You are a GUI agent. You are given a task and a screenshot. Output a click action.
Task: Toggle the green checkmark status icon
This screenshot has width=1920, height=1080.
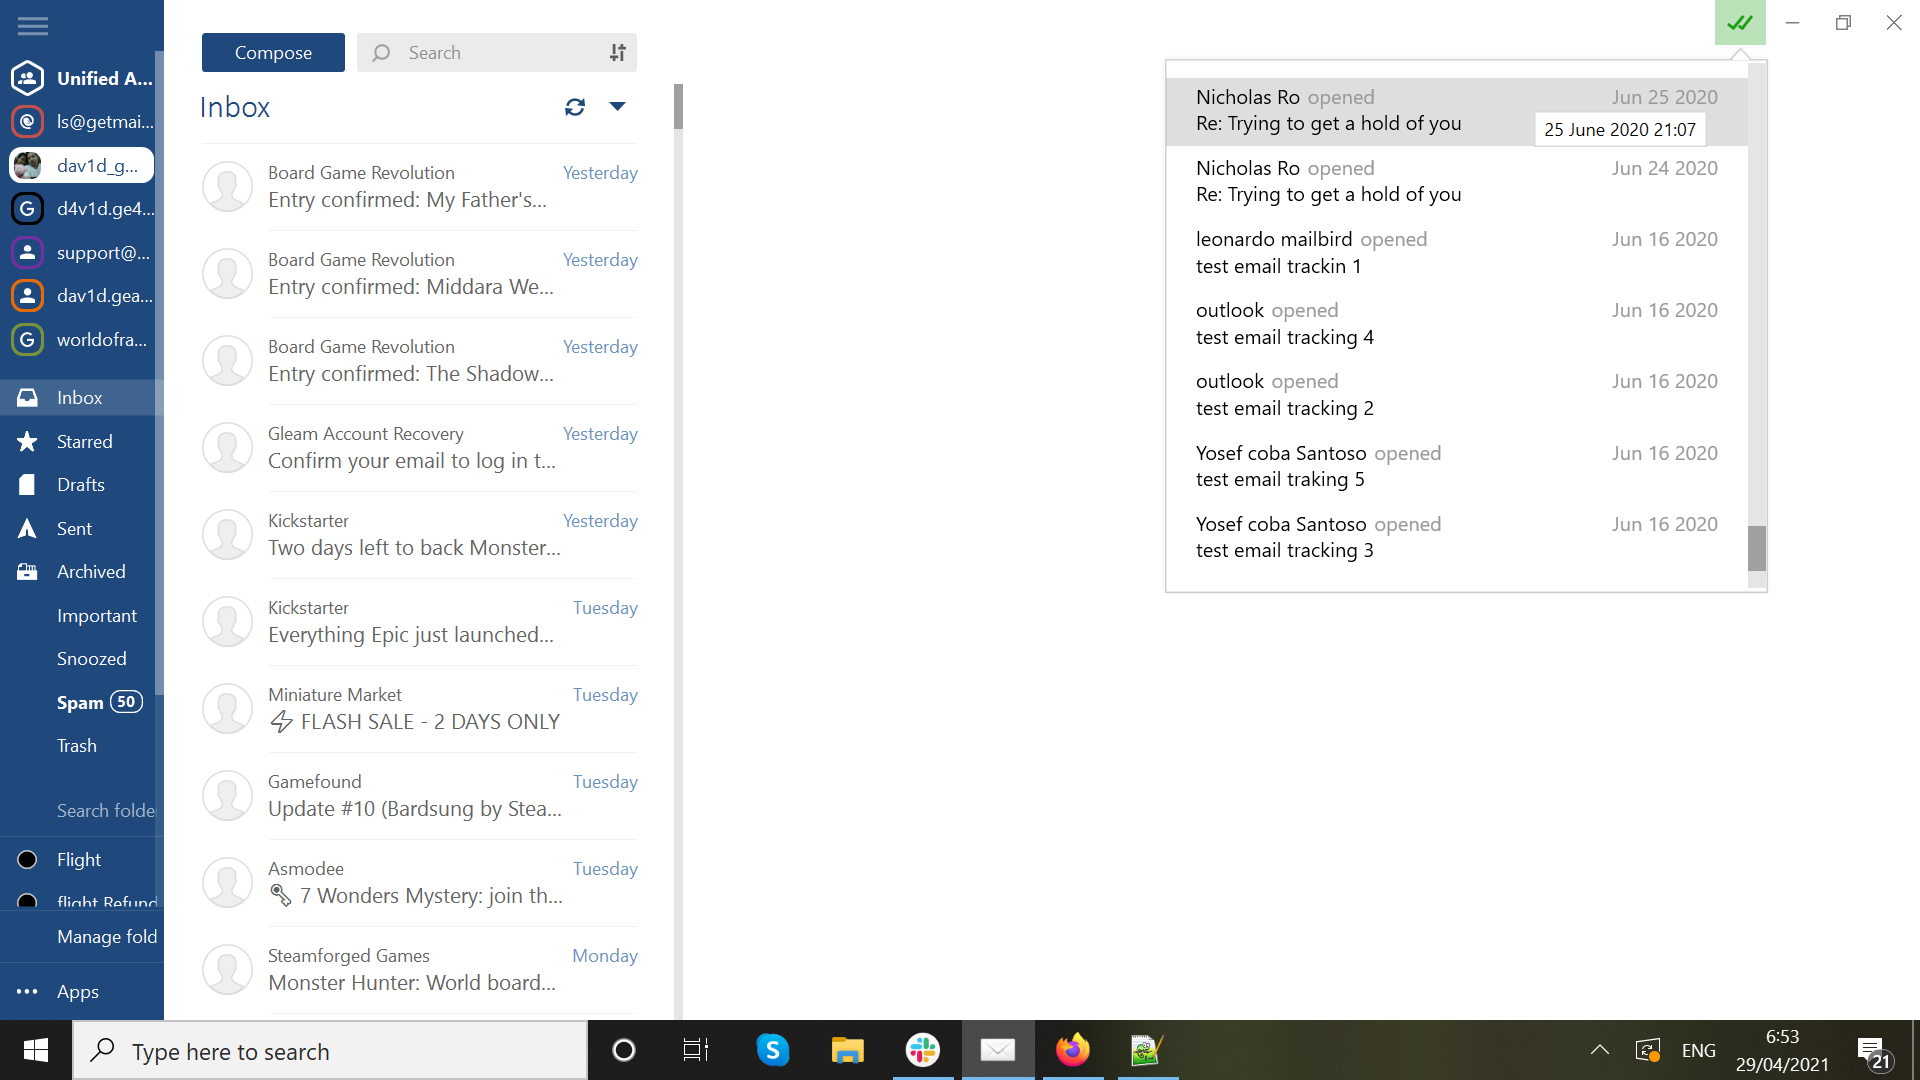1739,20
